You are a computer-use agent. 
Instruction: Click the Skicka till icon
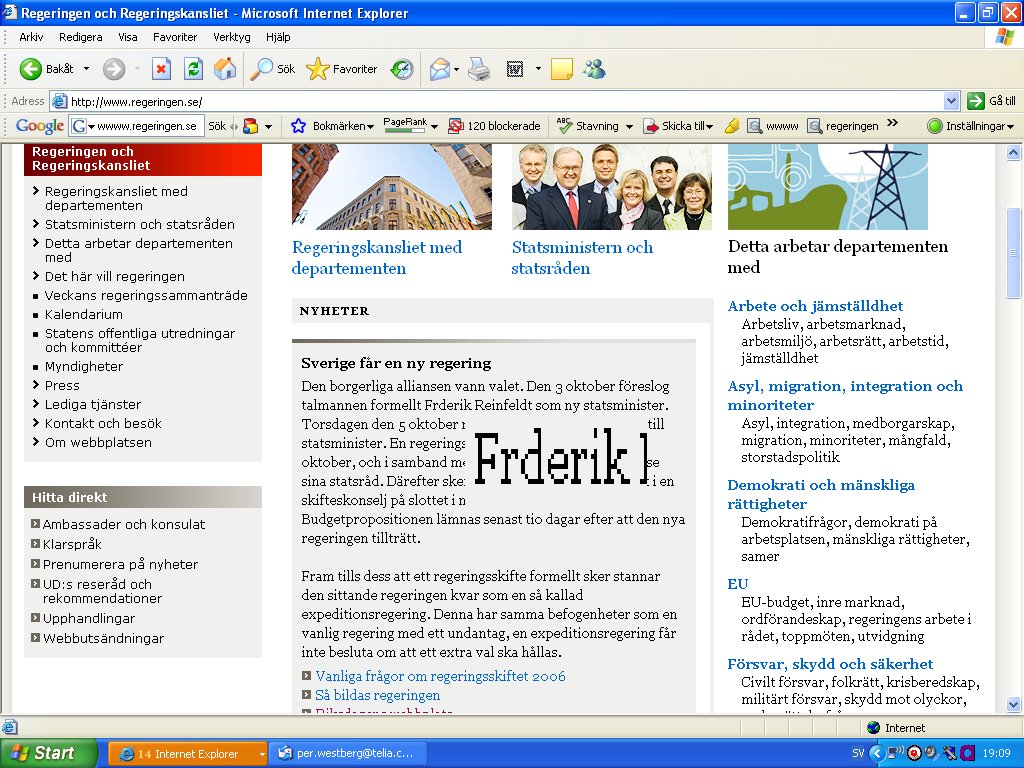click(651, 126)
